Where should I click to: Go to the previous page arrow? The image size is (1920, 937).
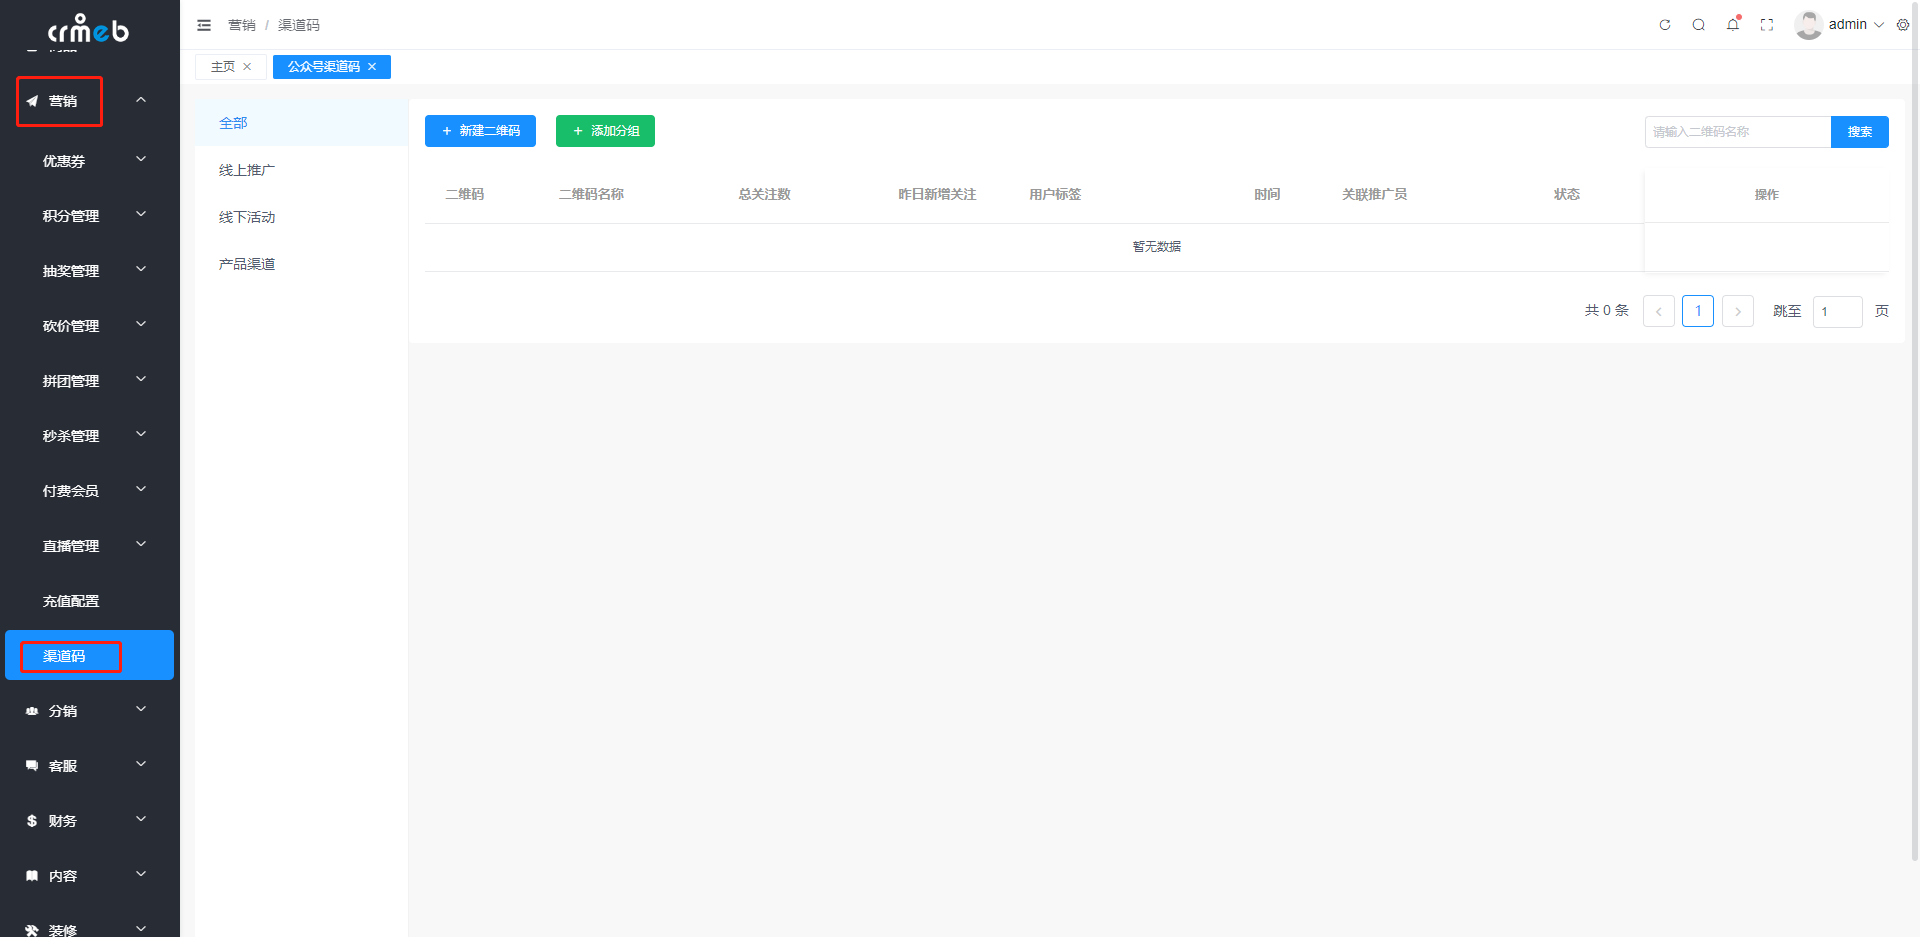[1659, 311]
